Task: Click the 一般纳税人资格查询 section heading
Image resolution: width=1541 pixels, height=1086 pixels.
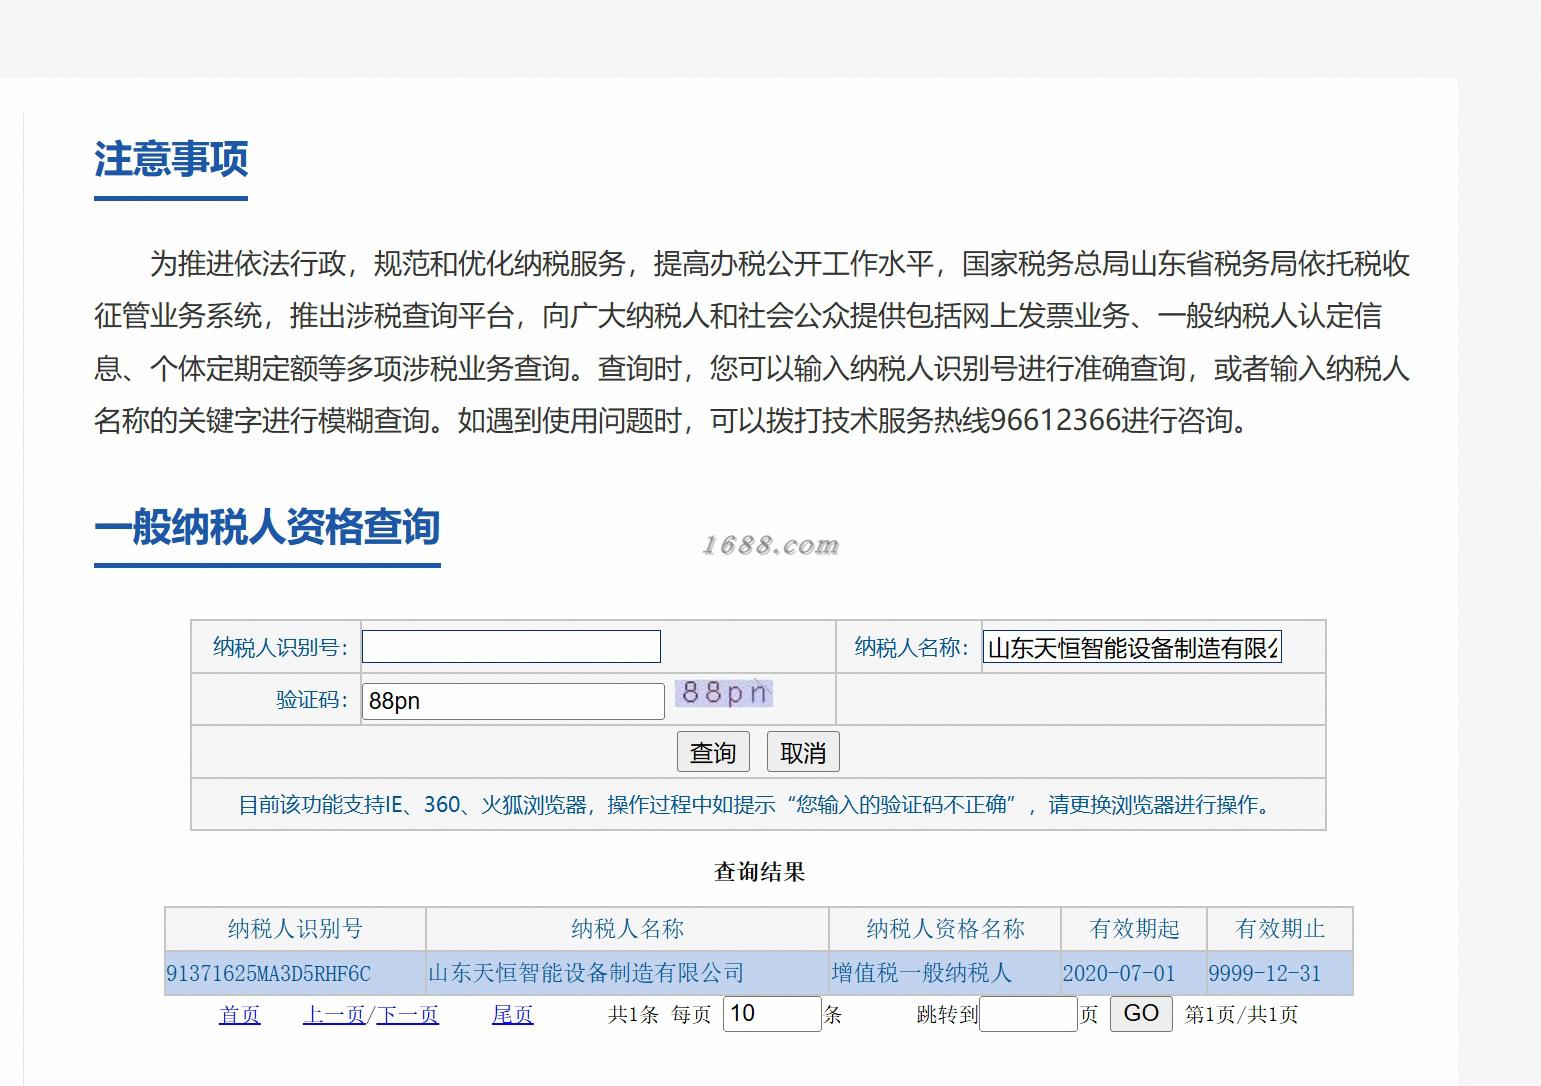Action: [267, 527]
